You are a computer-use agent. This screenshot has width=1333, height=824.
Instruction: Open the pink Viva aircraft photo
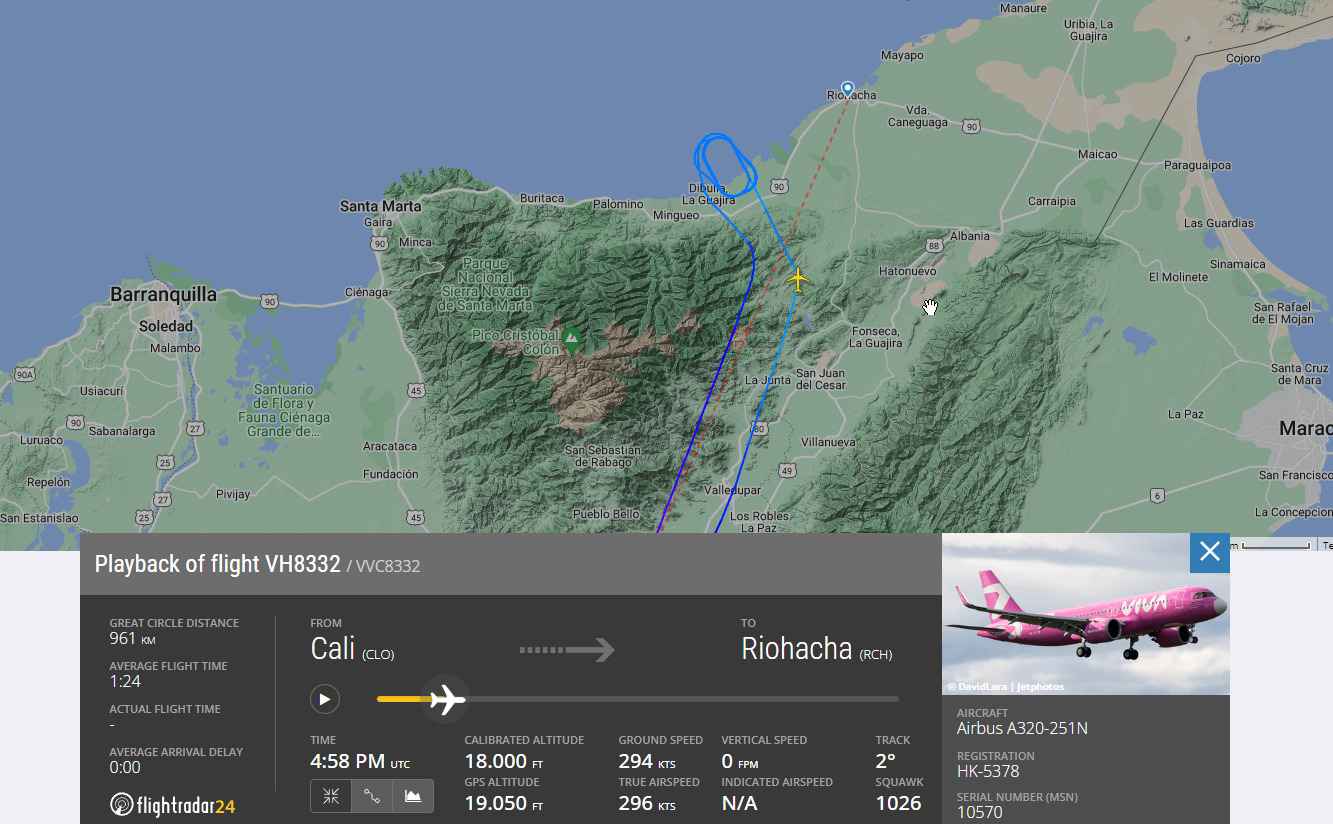coord(1086,614)
